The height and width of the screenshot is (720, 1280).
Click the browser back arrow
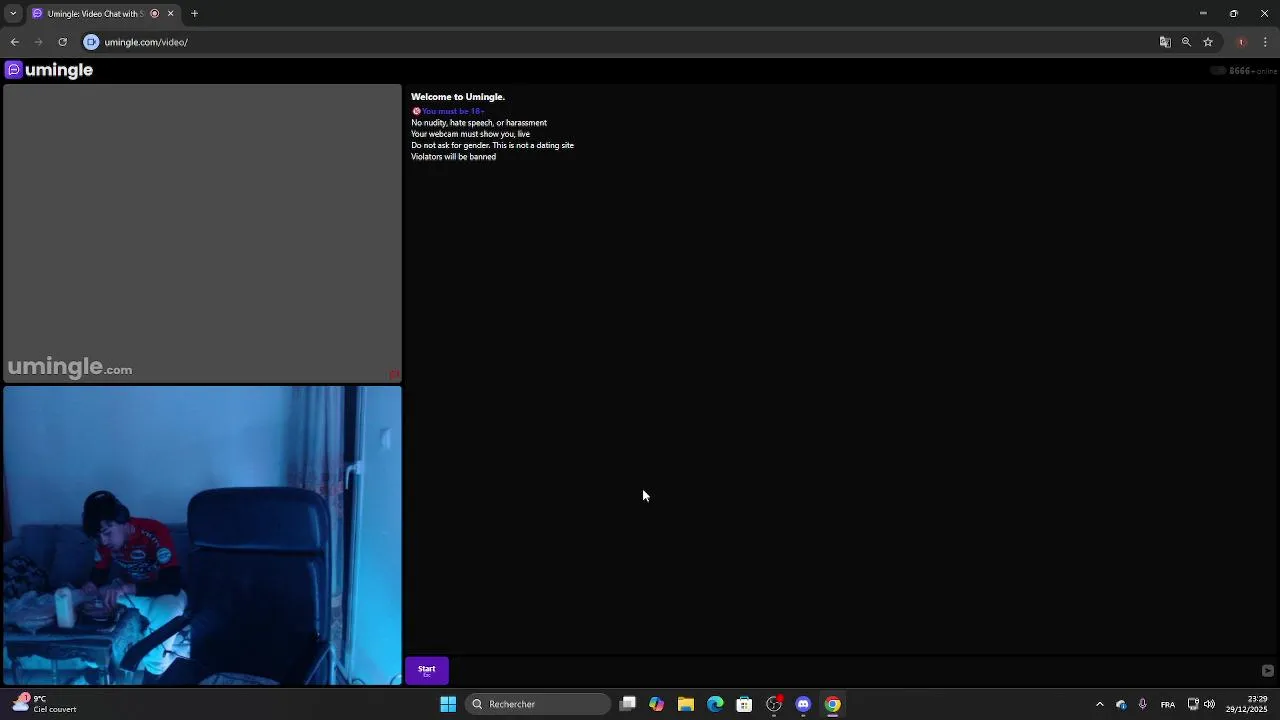14,42
